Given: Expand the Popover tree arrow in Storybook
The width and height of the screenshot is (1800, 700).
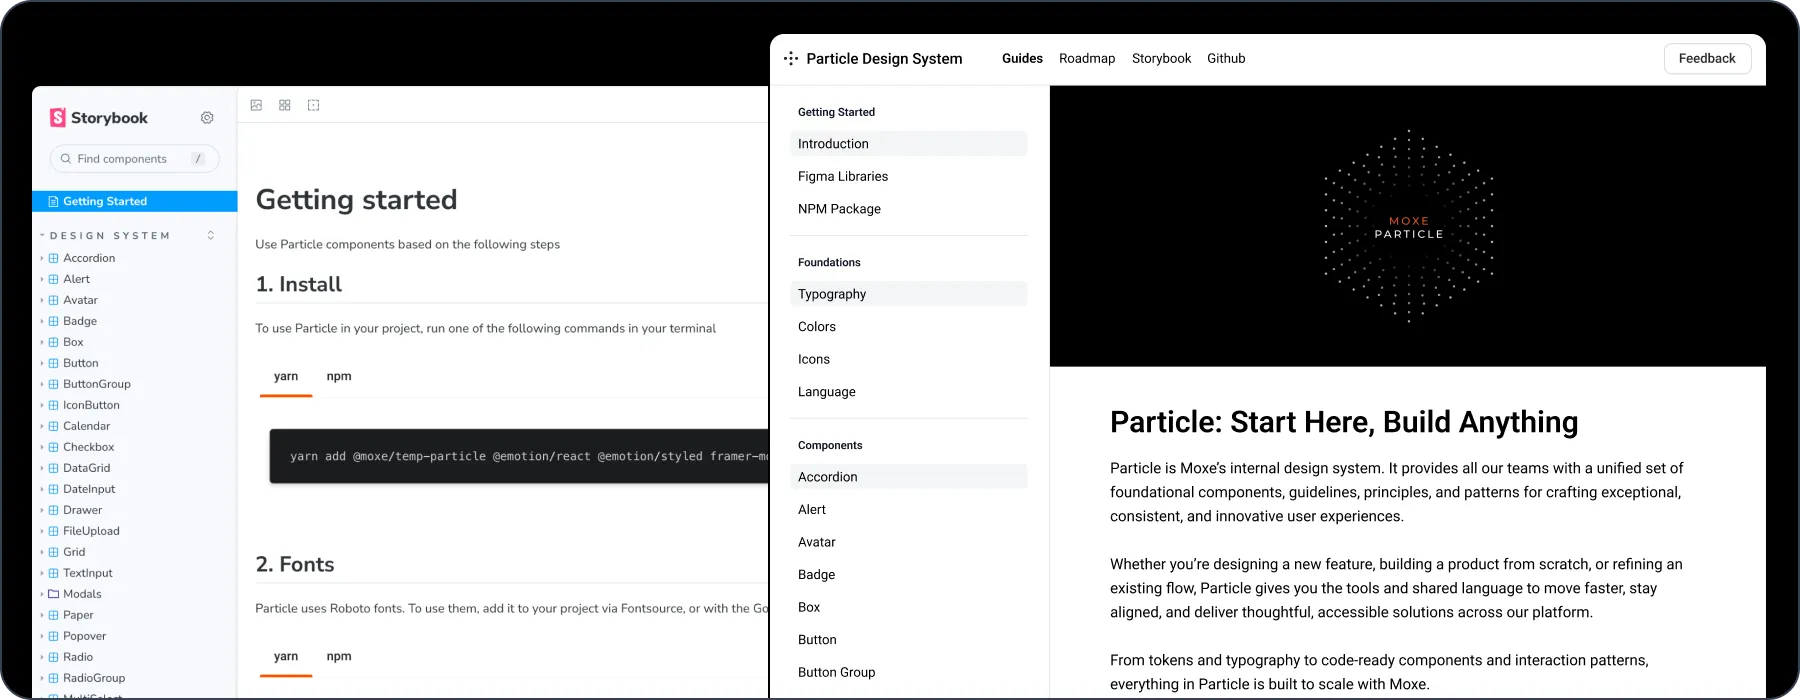Looking at the screenshot, I should click(42, 636).
